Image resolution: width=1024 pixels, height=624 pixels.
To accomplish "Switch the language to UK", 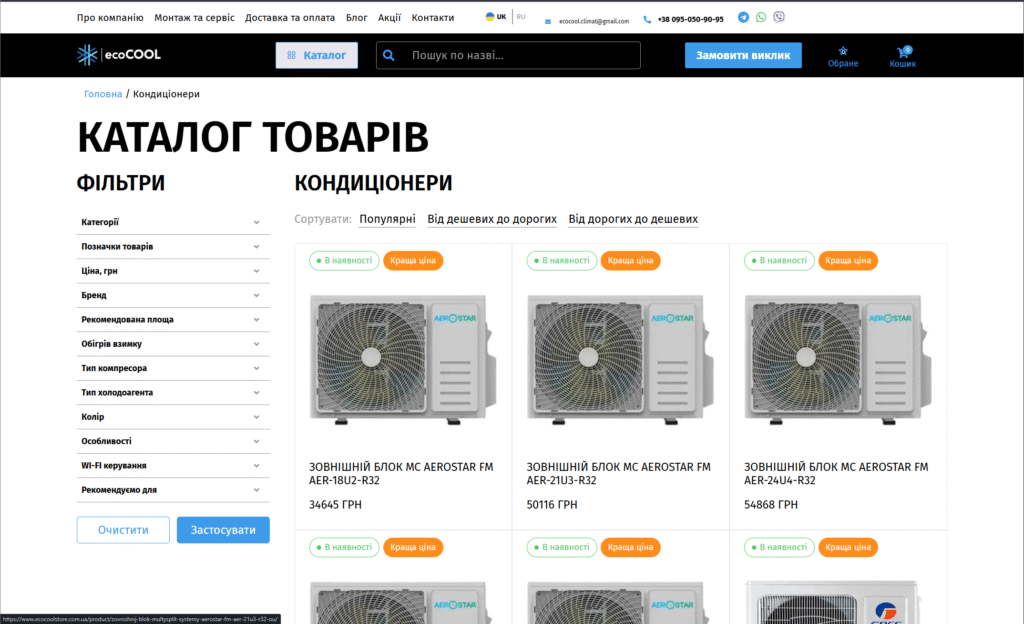I will click(496, 17).
